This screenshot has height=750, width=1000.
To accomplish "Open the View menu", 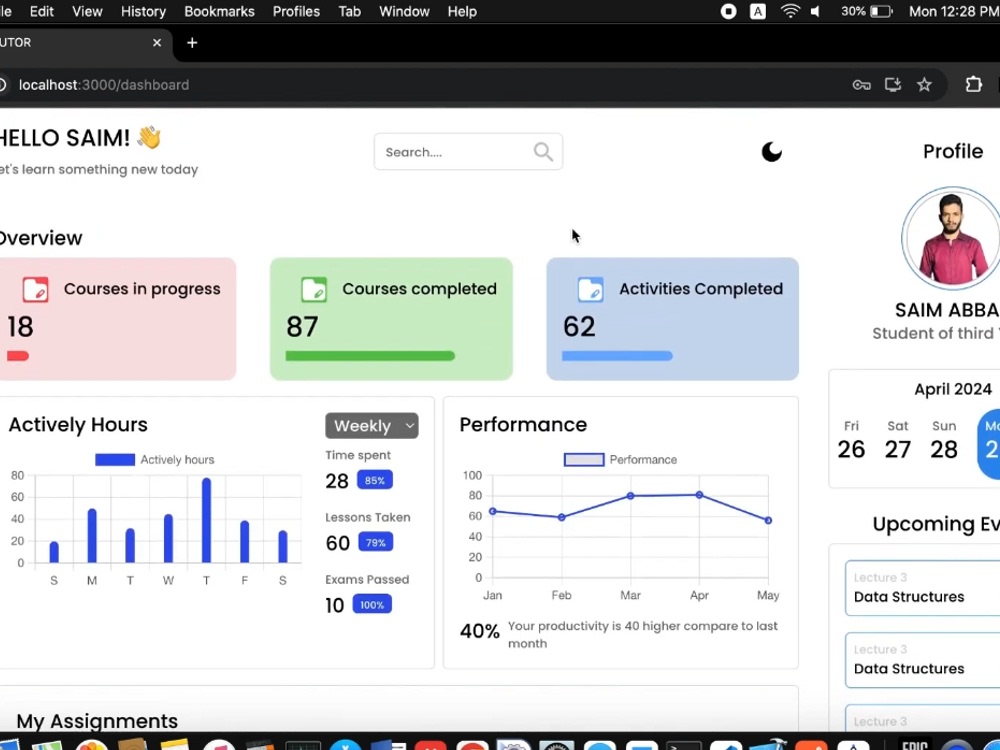I will pyautogui.click(x=87, y=11).
